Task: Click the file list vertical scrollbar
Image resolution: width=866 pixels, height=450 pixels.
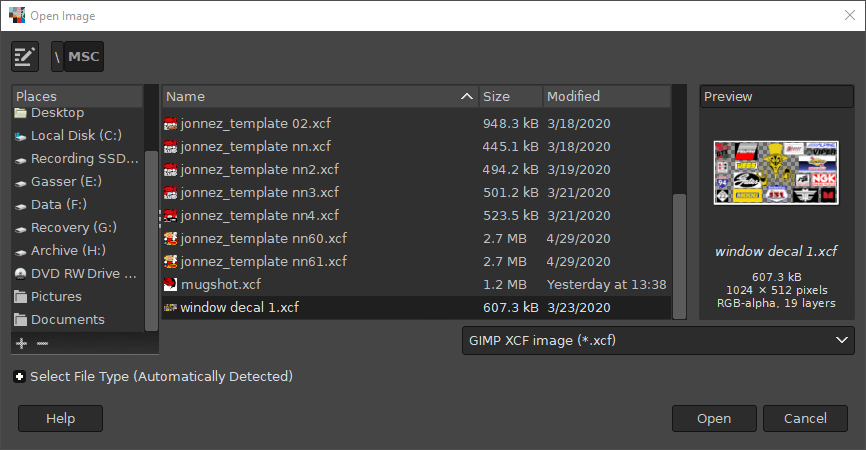Action: [x=680, y=250]
